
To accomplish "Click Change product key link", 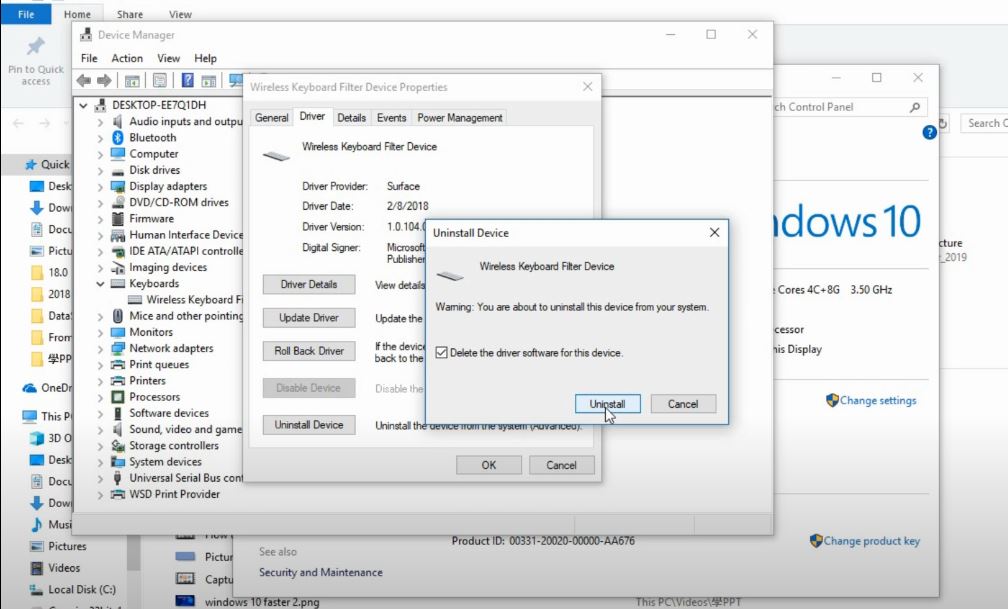I will click(872, 541).
